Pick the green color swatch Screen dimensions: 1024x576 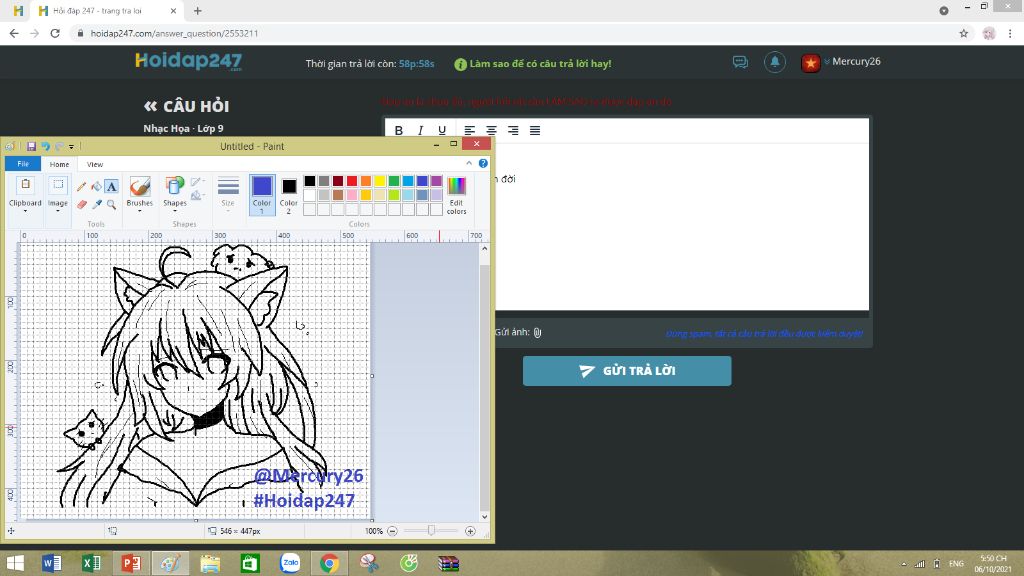click(x=394, y=181)
